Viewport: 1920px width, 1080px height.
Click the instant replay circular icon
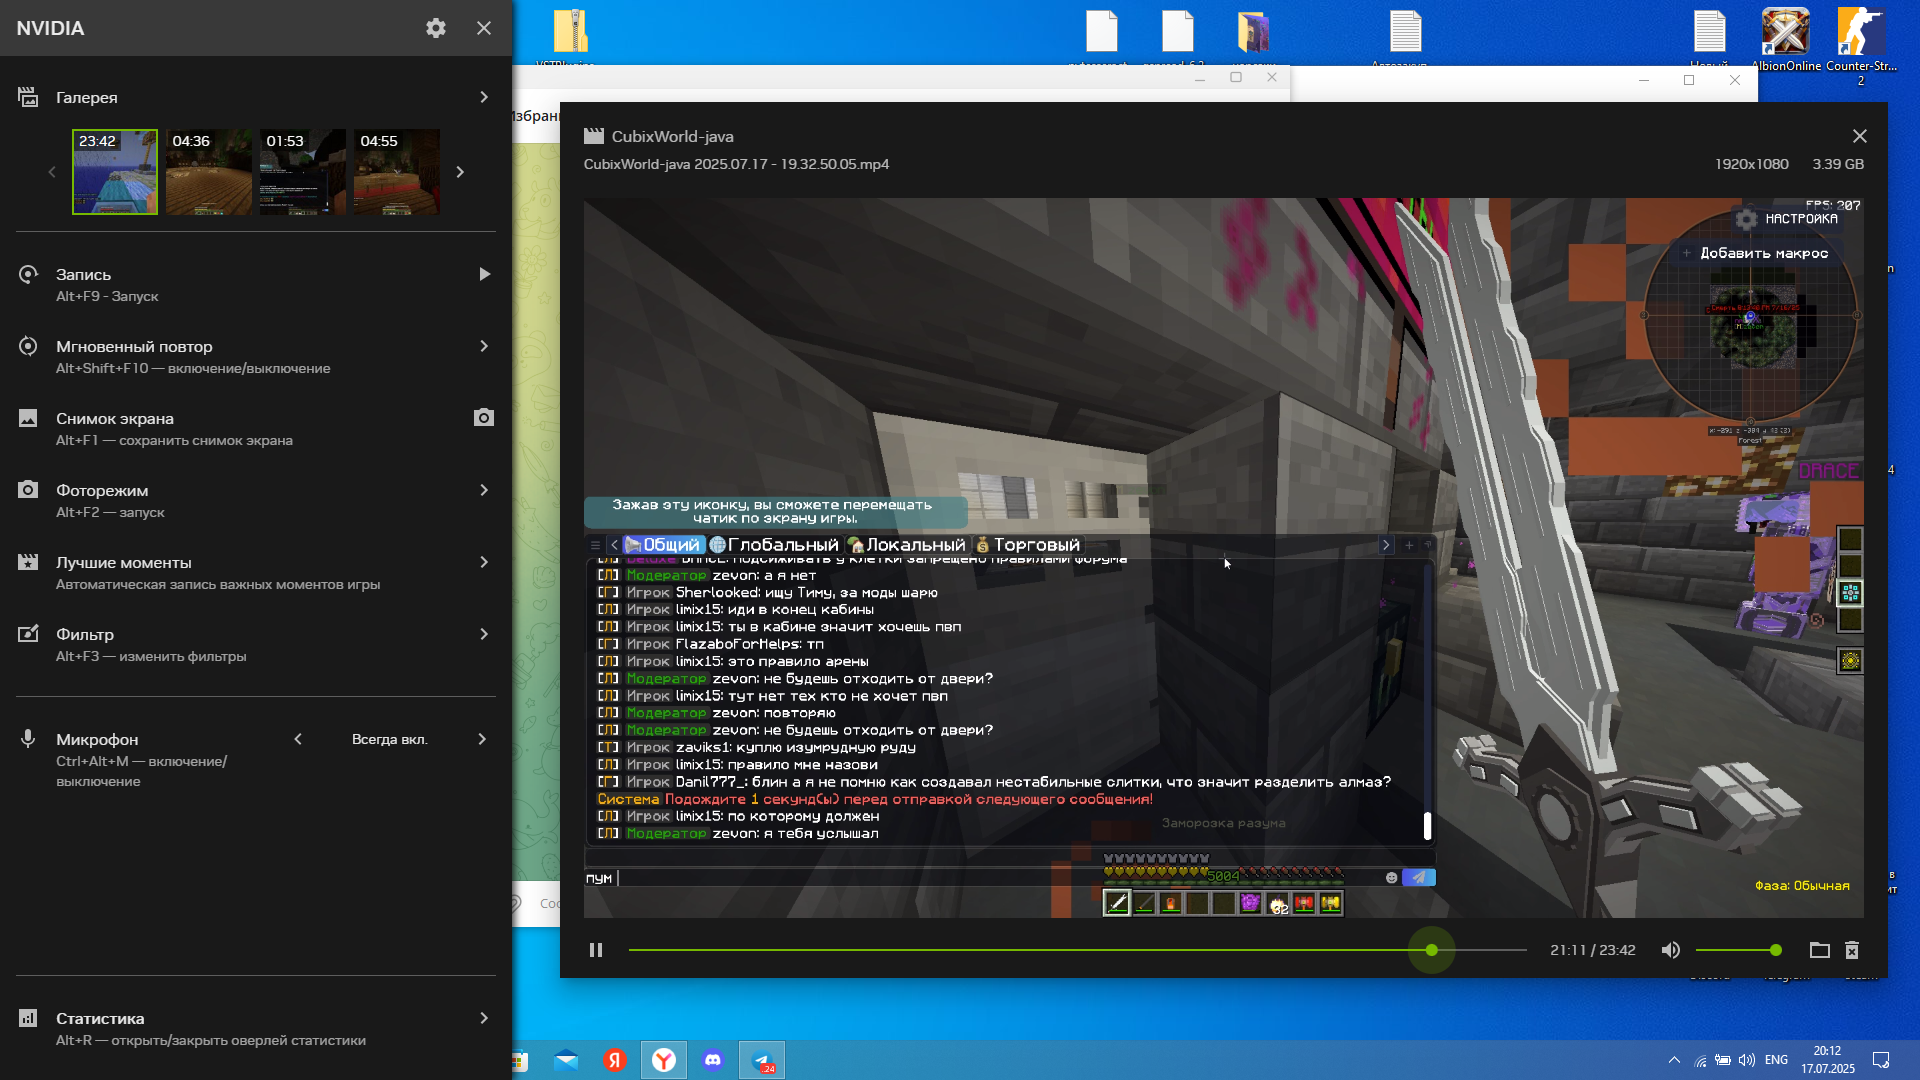click(28, 346)
